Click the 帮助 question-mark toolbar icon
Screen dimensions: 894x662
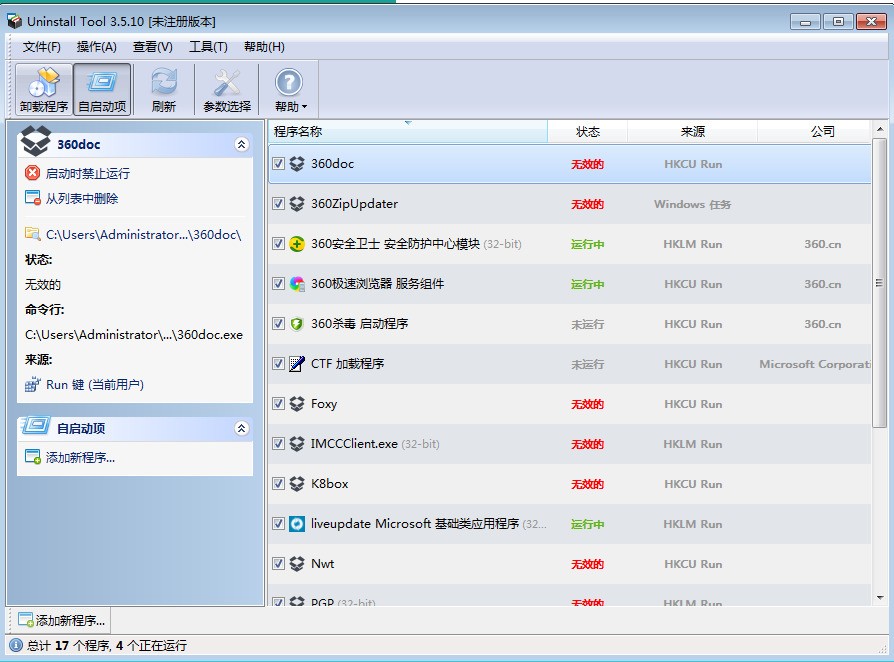pos(289,82)
